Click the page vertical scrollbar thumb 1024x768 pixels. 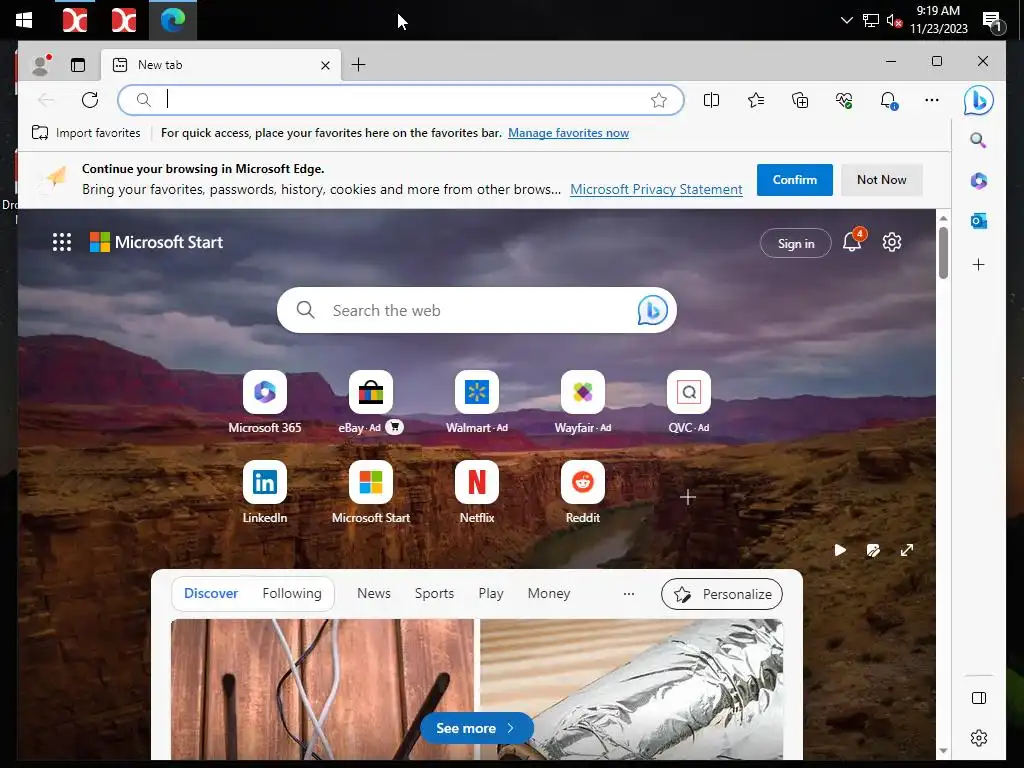(x=943, y=253)
